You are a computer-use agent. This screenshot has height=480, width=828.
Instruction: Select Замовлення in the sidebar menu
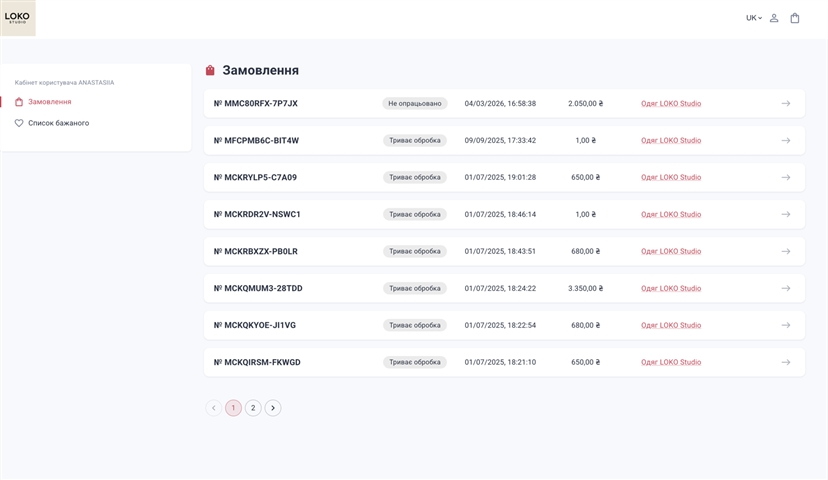(x=49, y=102)
